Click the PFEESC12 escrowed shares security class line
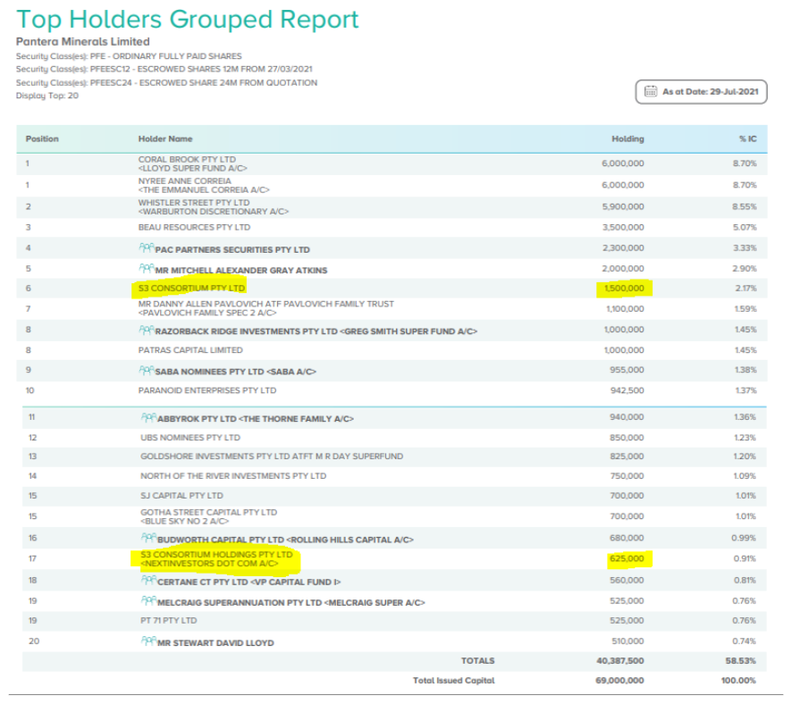The height and width of the screenshot is (704, 800). tap(164, 69)
